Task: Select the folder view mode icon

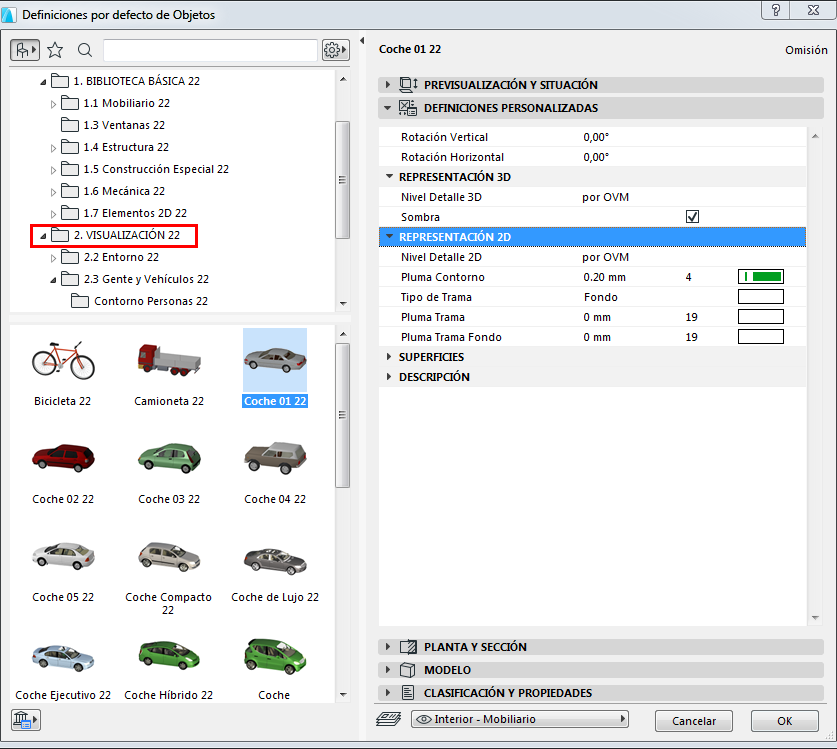Action: (x=25, y=50)
